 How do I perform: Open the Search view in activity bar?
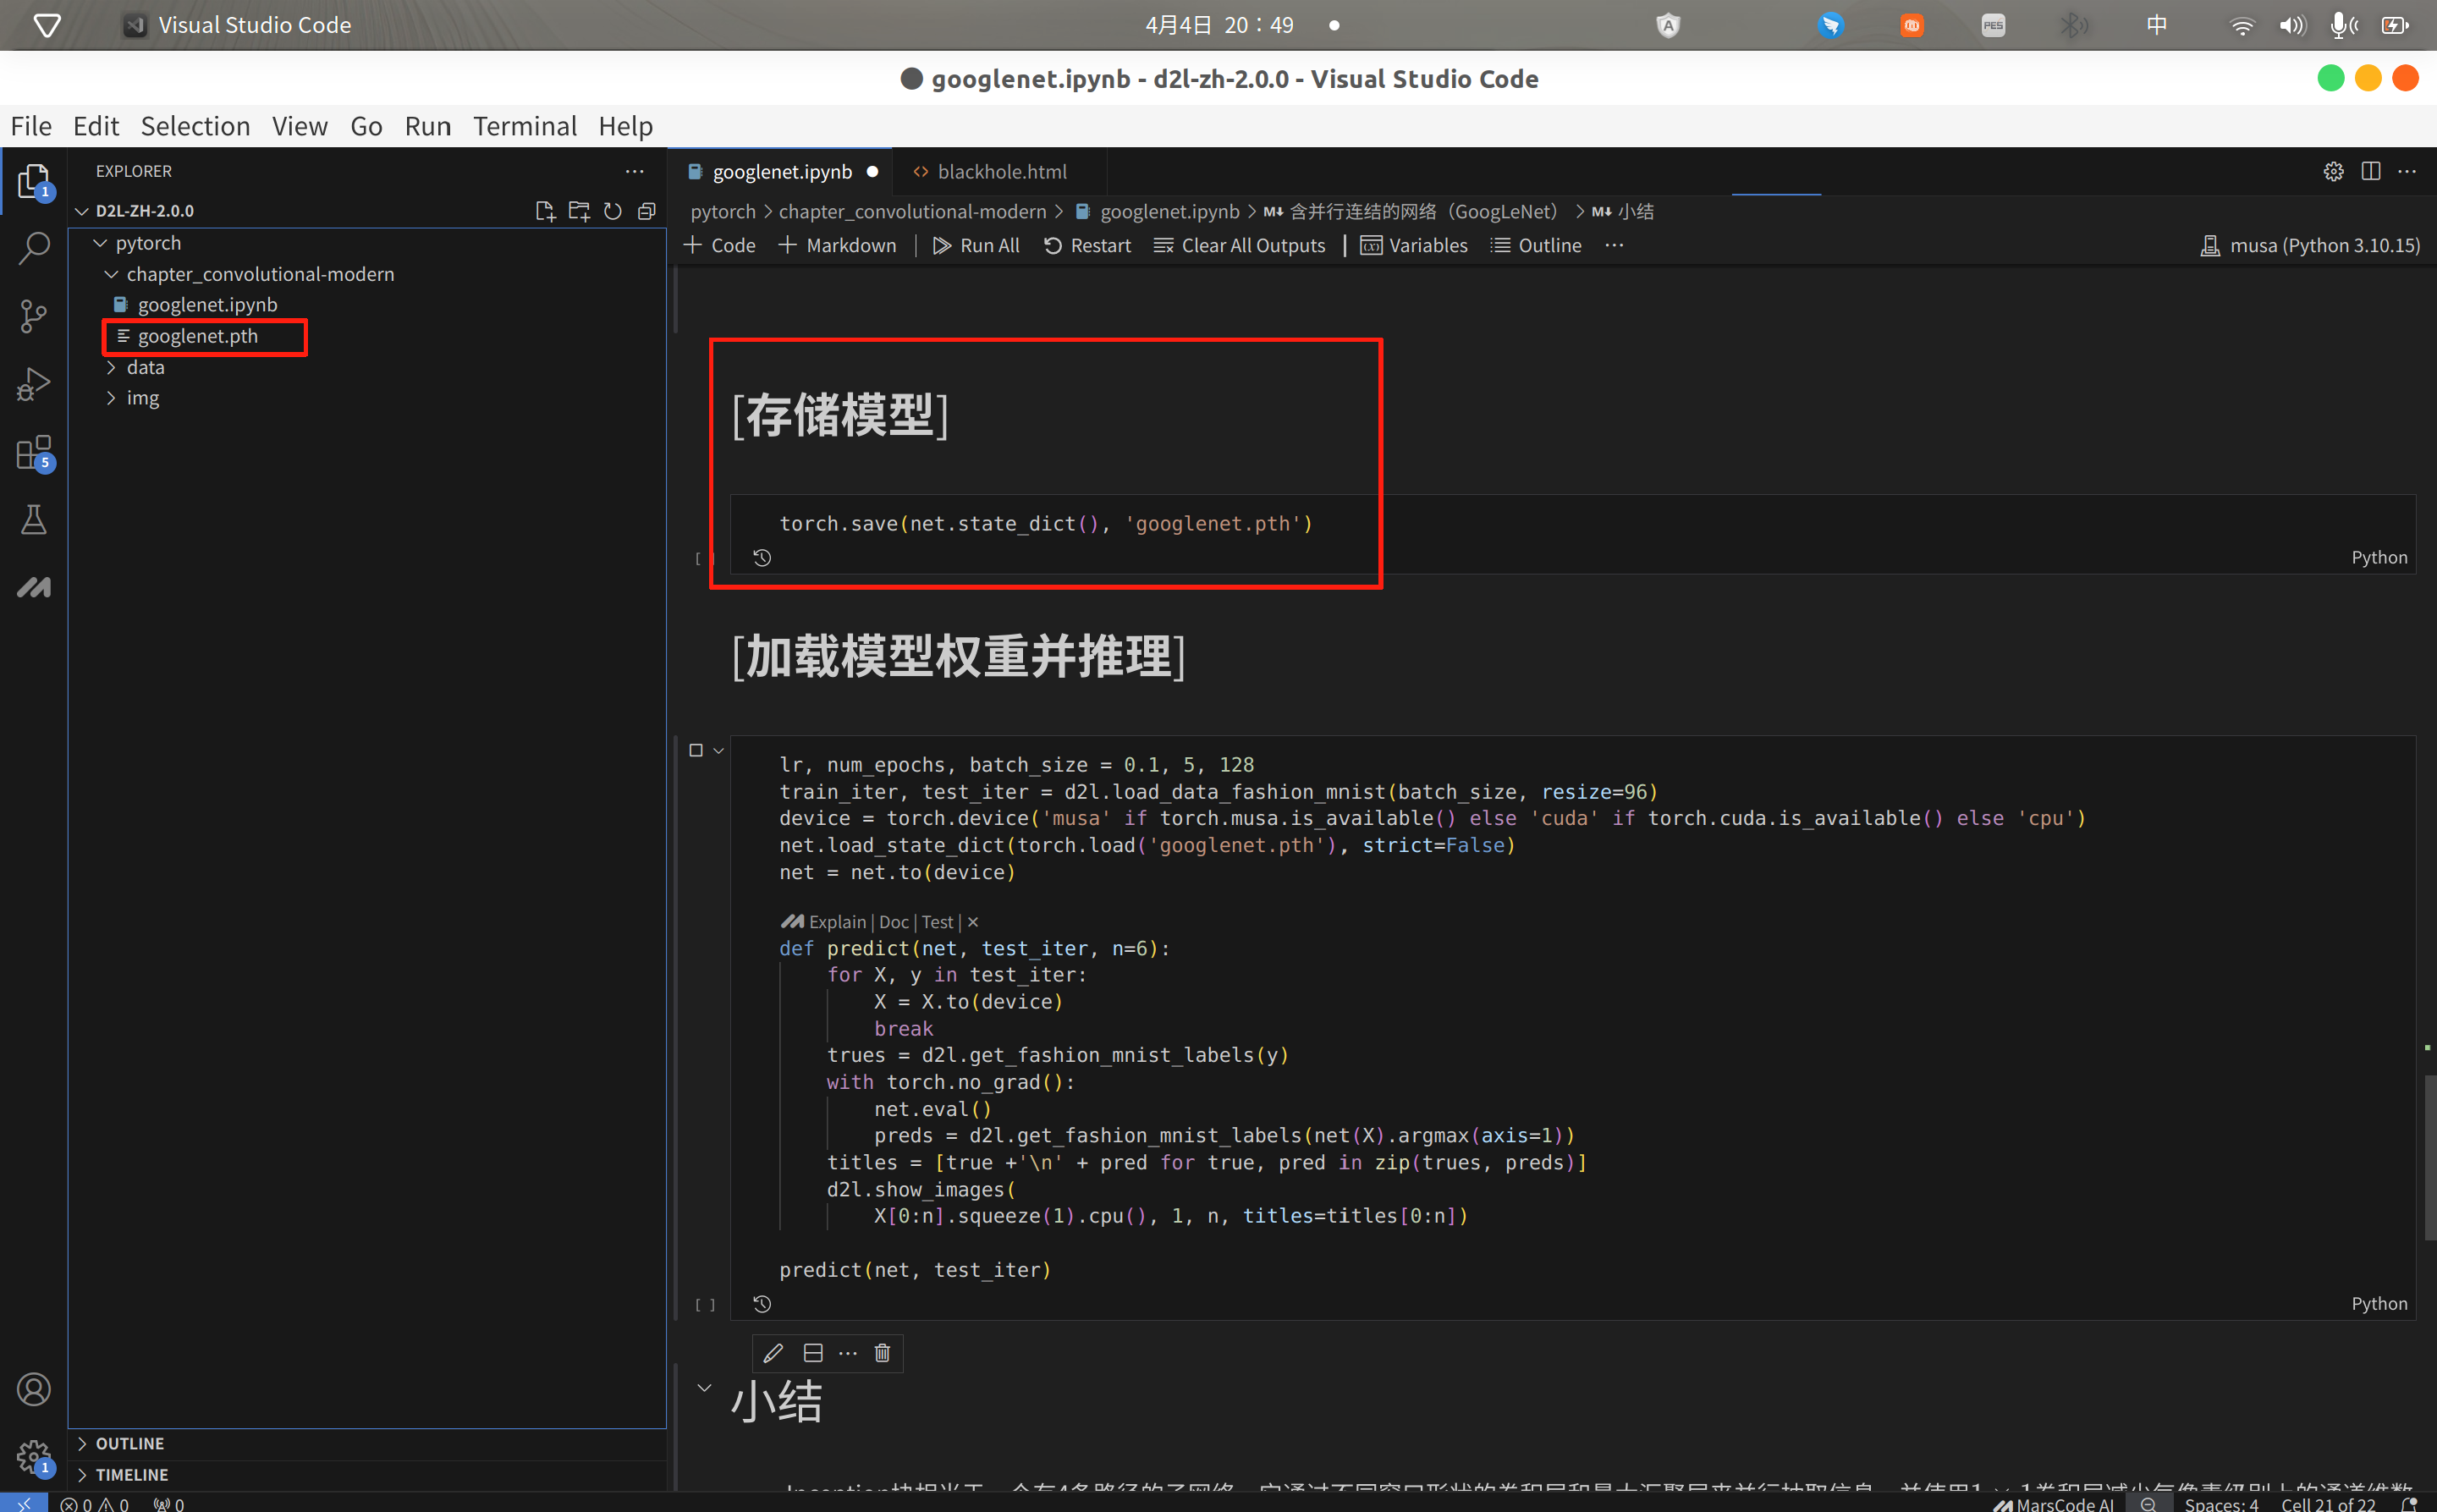pyautogui.click(x=34, y=248)
